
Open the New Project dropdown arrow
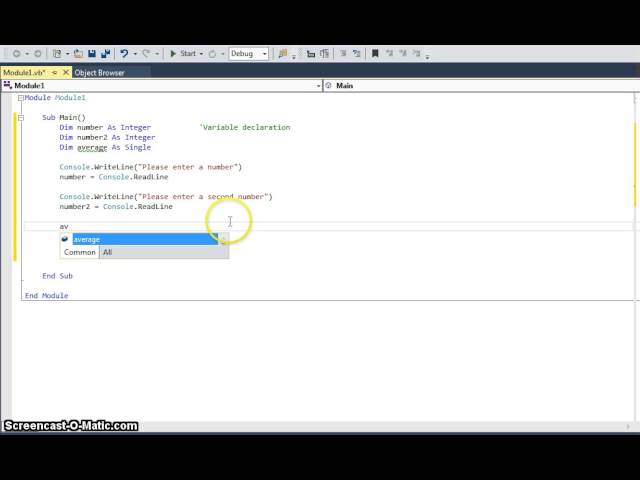coord(67,53)
